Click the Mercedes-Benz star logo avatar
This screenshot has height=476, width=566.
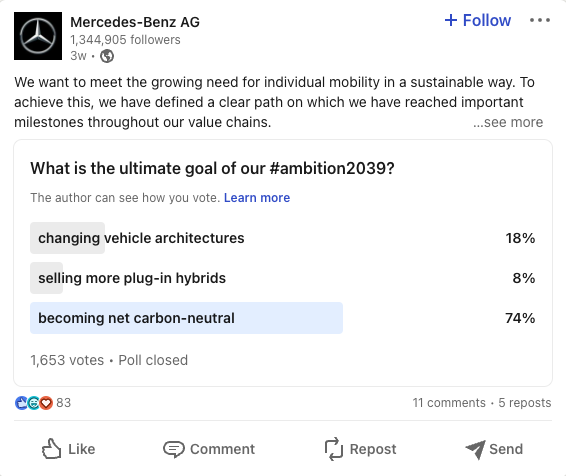[38, 36]
